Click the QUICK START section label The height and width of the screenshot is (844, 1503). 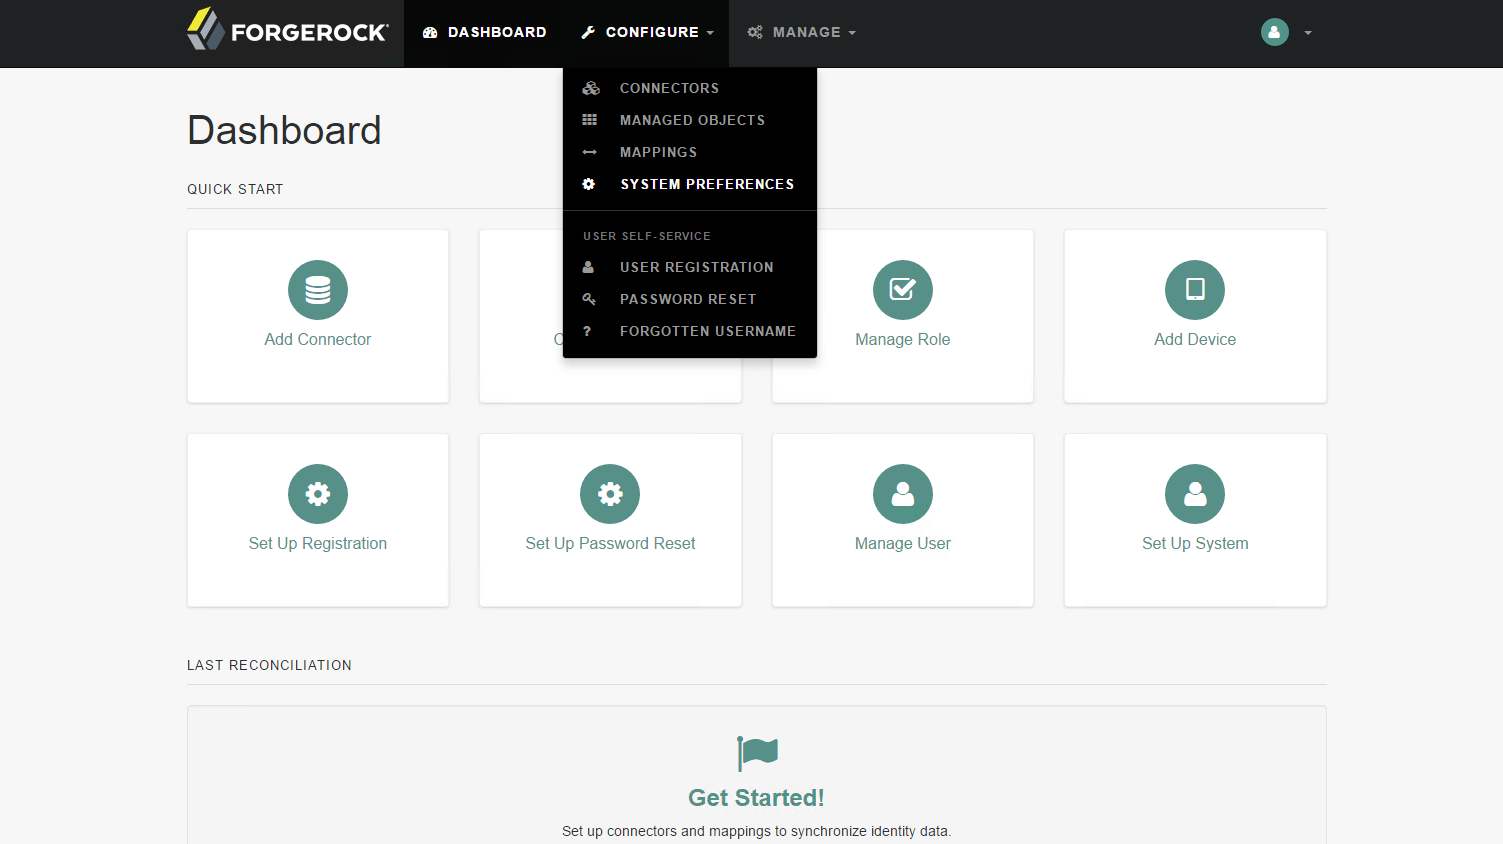click(x=235, y=189)
